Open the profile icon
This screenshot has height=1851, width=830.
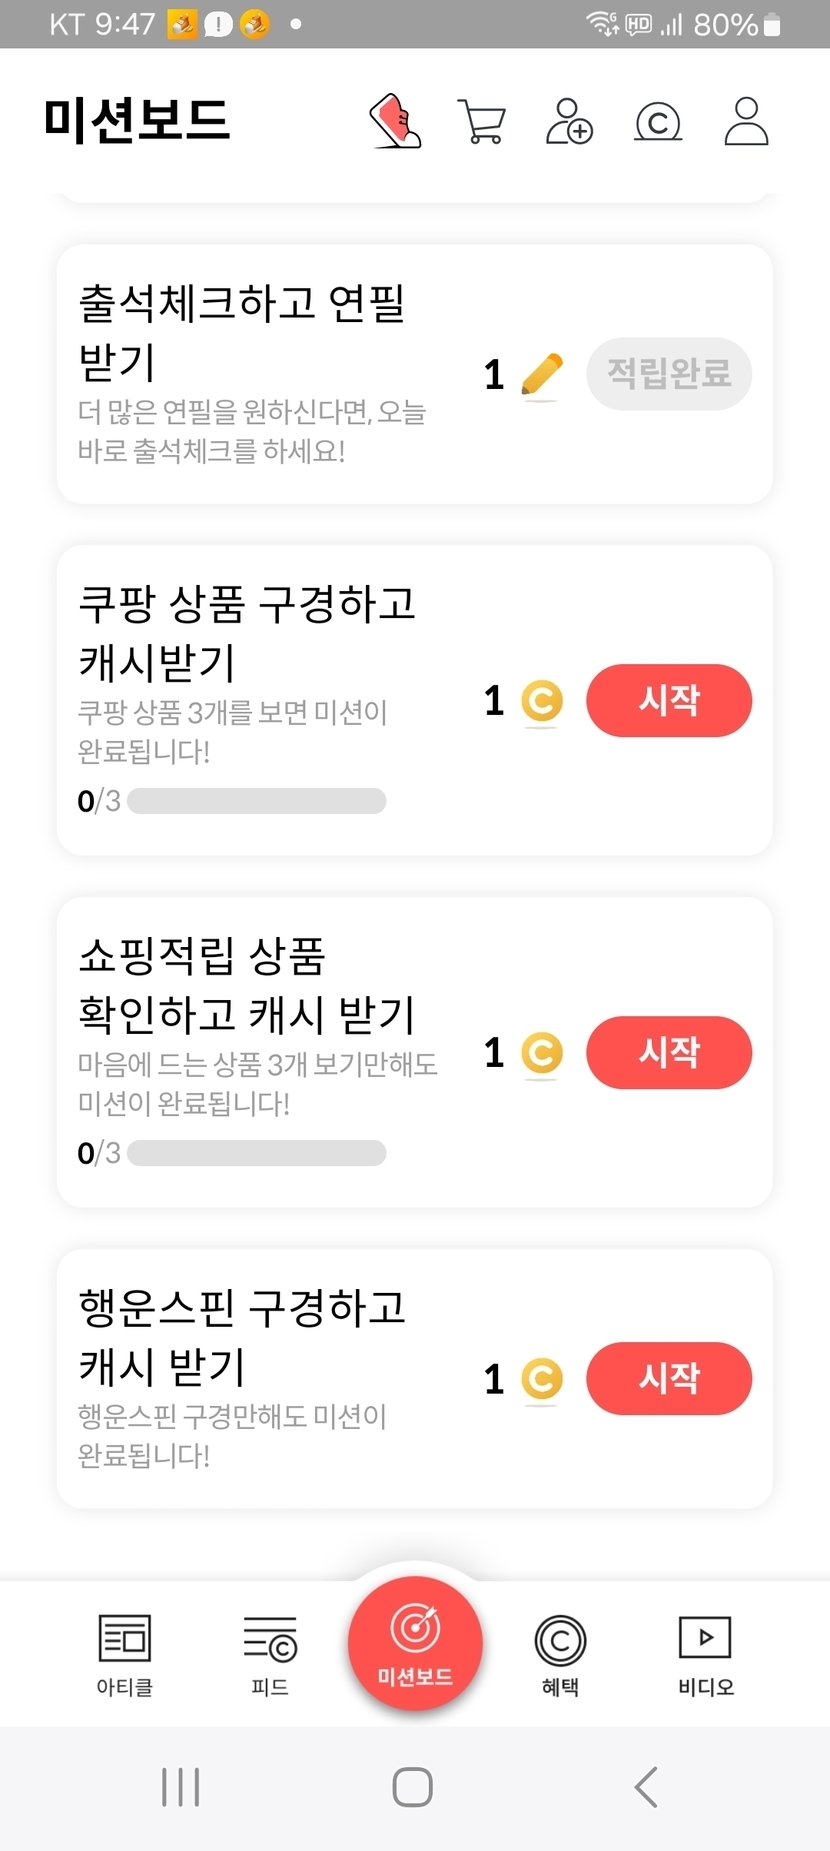pos(746,122)
